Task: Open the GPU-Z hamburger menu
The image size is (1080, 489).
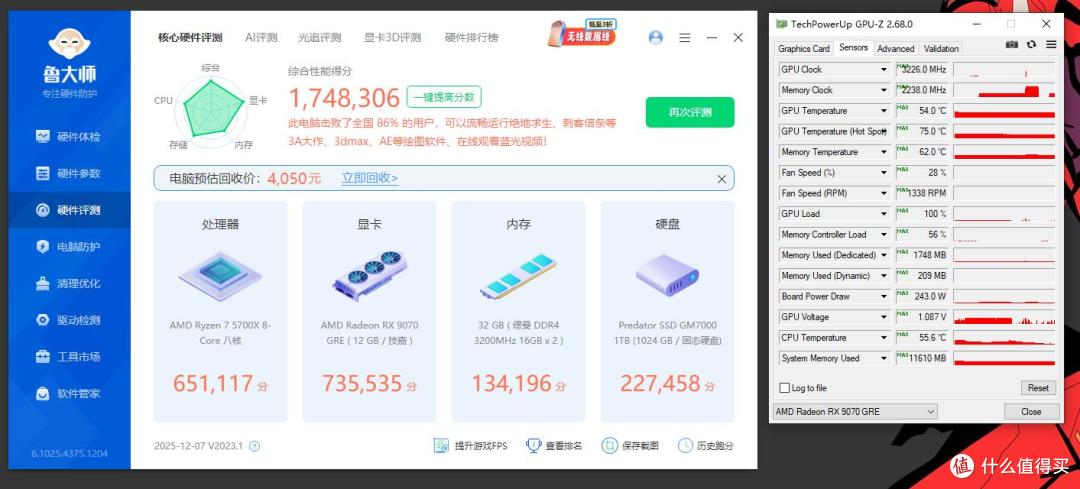Action: tap(1051, 45)
